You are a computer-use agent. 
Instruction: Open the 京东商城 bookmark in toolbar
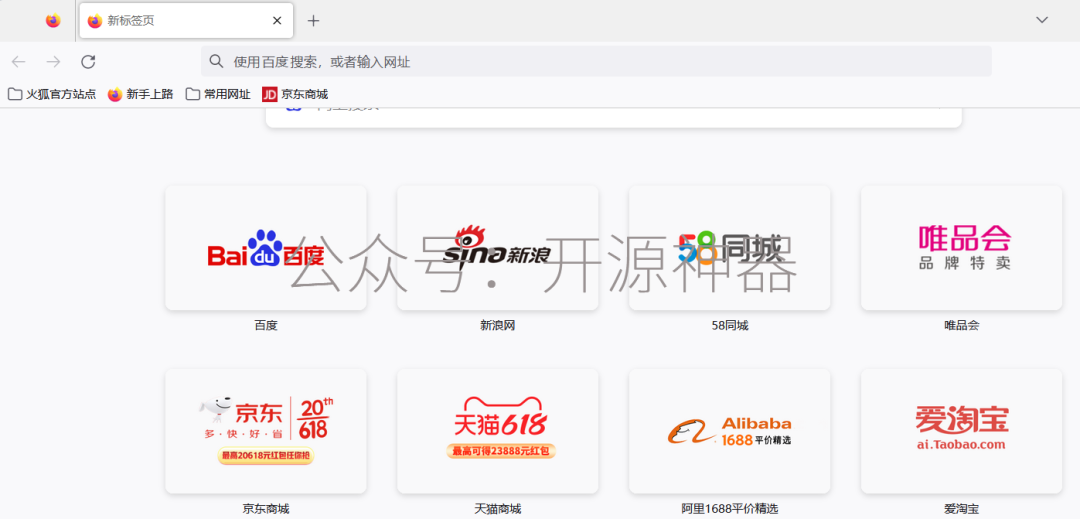click(295, 94)
